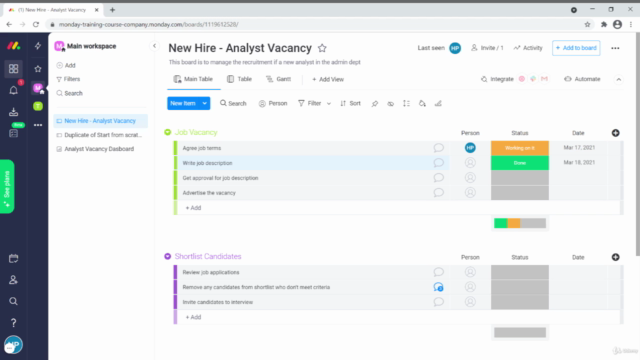Open Invite / 1 button
640x360 pixels.
487,48
